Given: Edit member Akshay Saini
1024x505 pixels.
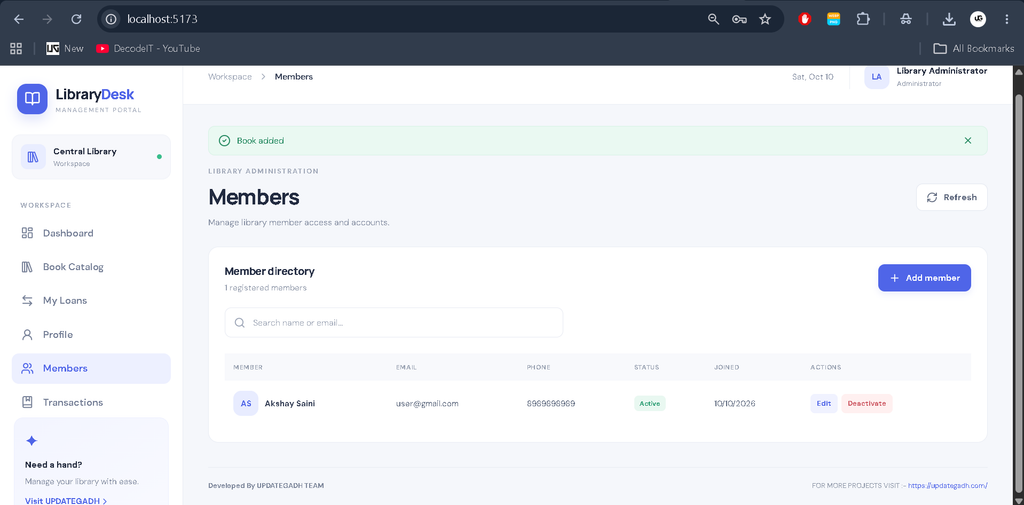Looking at the screenshot, I should tap(824, 404).
